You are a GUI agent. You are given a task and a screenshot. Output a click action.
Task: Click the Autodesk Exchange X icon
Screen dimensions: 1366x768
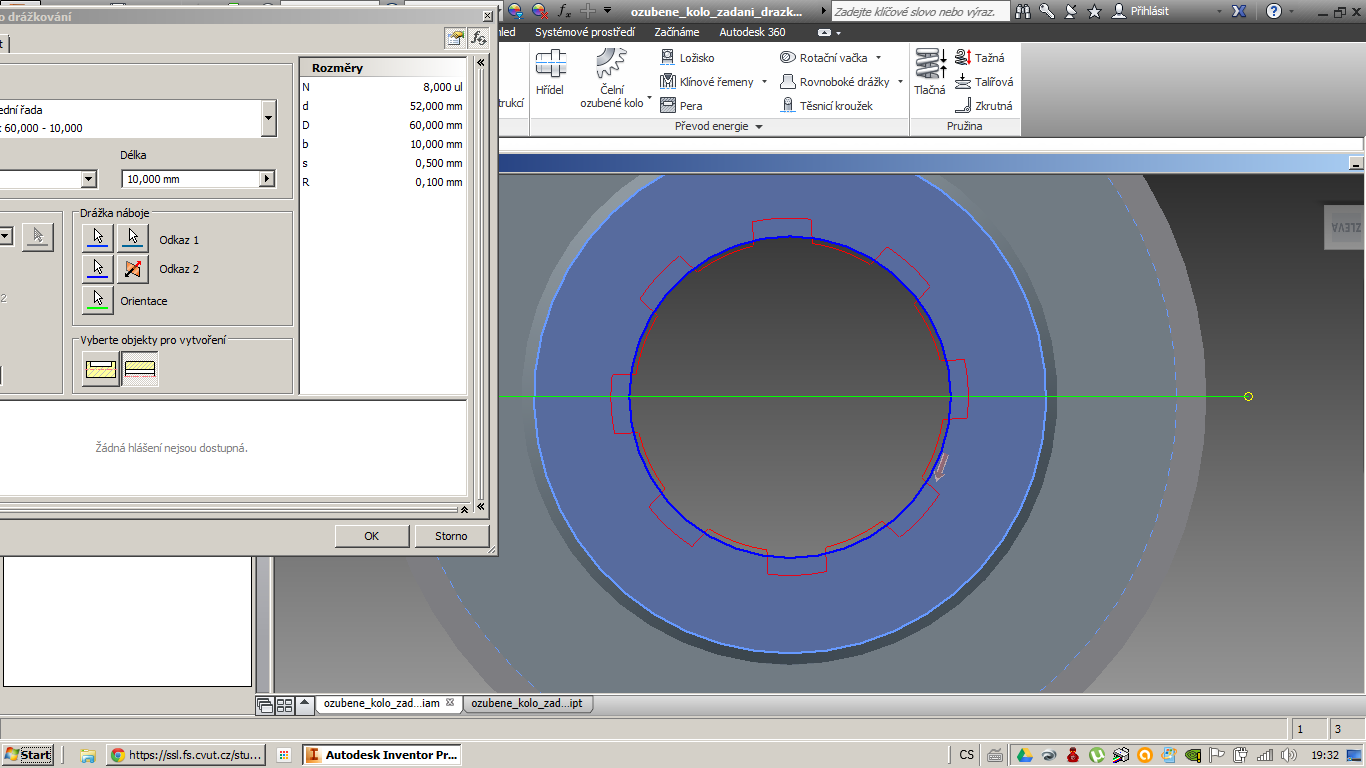point(1238,11)
